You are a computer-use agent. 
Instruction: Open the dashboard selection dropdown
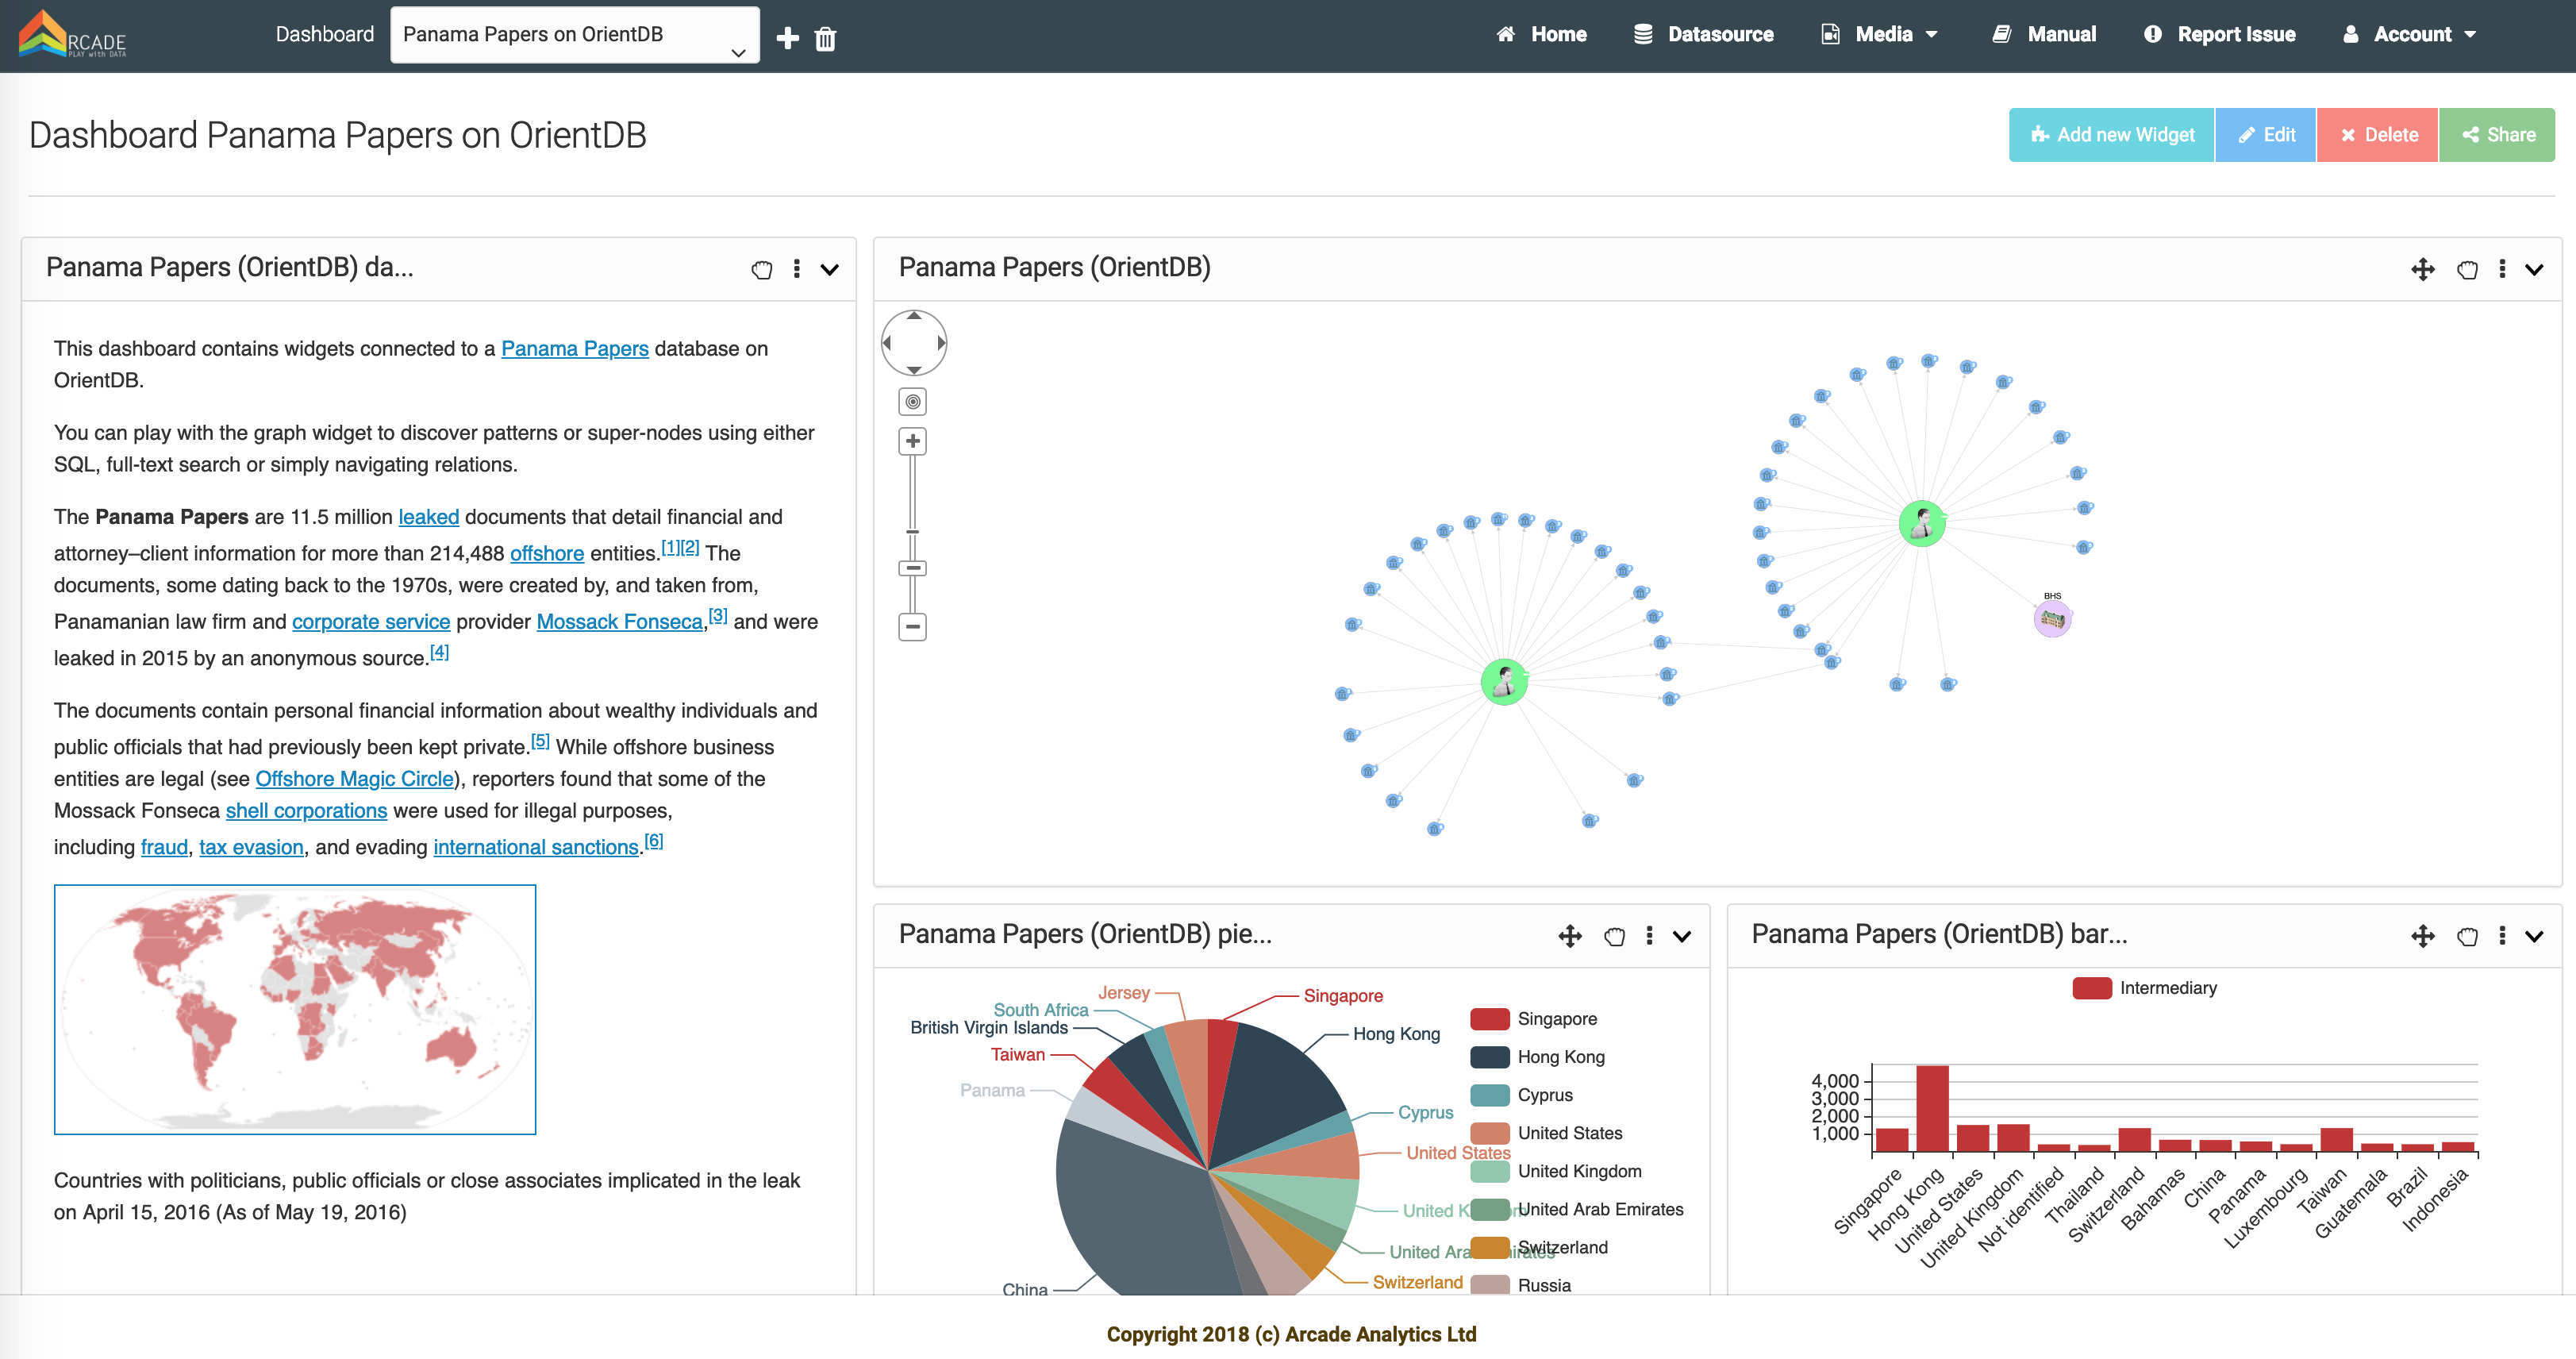(x=574, y=34)
